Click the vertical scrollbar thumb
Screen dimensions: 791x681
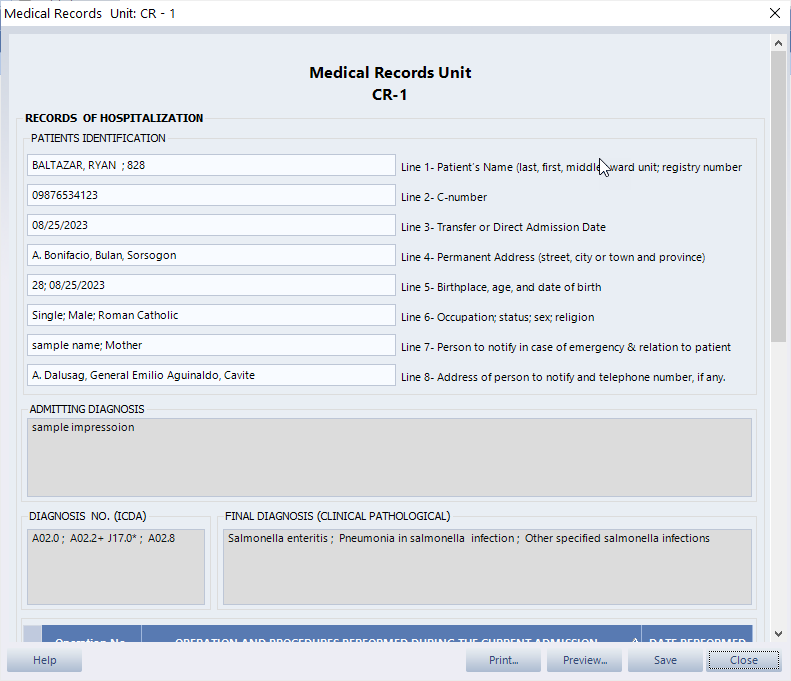click(x=778, y=195)
